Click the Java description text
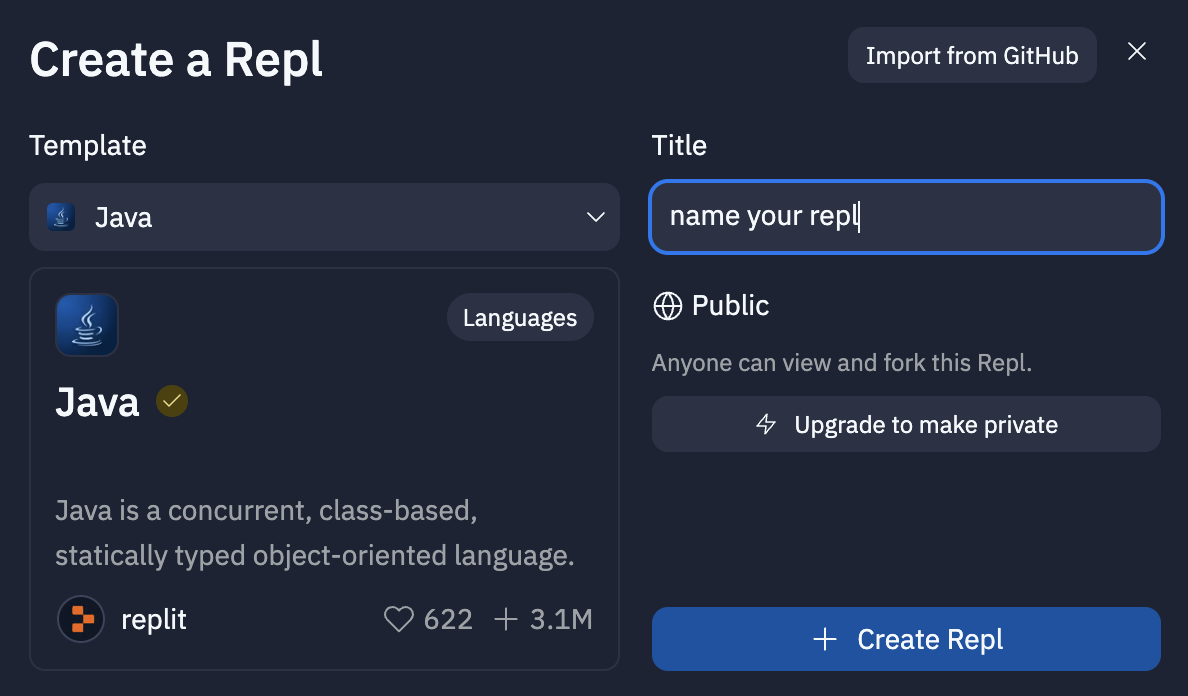This screenshot has height=696, width=1188. [x=314, y=533]
